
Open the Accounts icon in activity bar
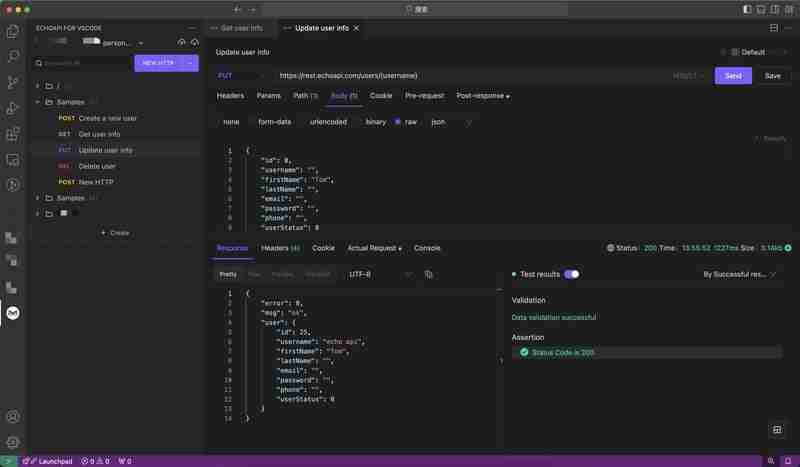pos(13,416)
